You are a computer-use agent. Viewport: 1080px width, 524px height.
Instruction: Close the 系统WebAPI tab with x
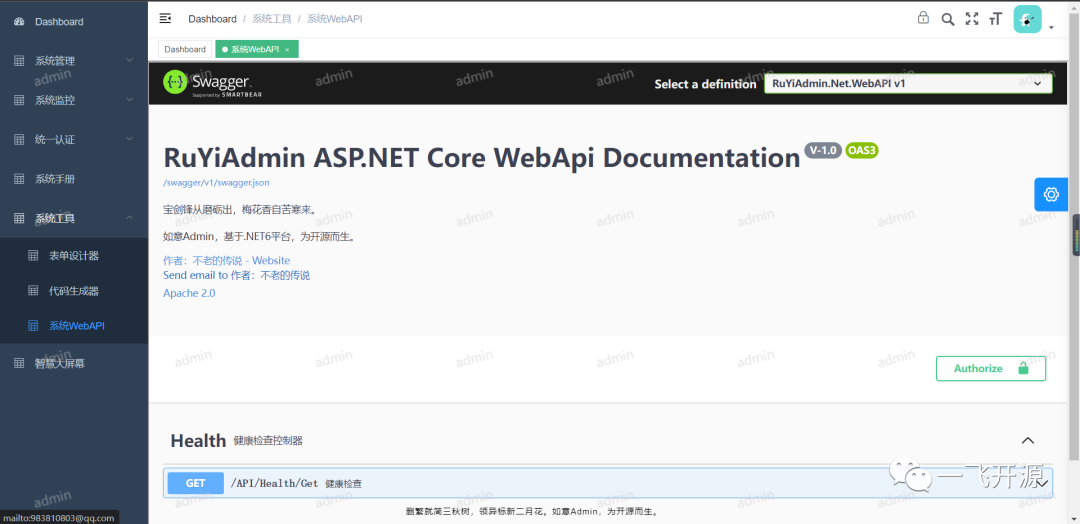(287, 50)
